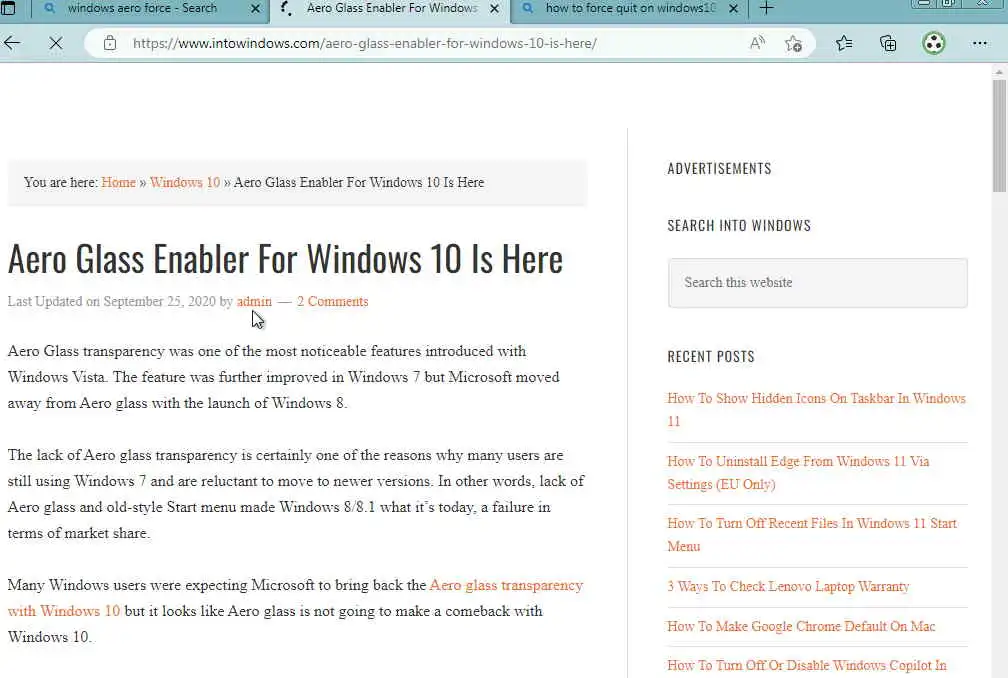Open Settings and more ellipsis menu
Image resolution: width=1008 pixels, height=678 pixels.
click(x=980, y=43)
